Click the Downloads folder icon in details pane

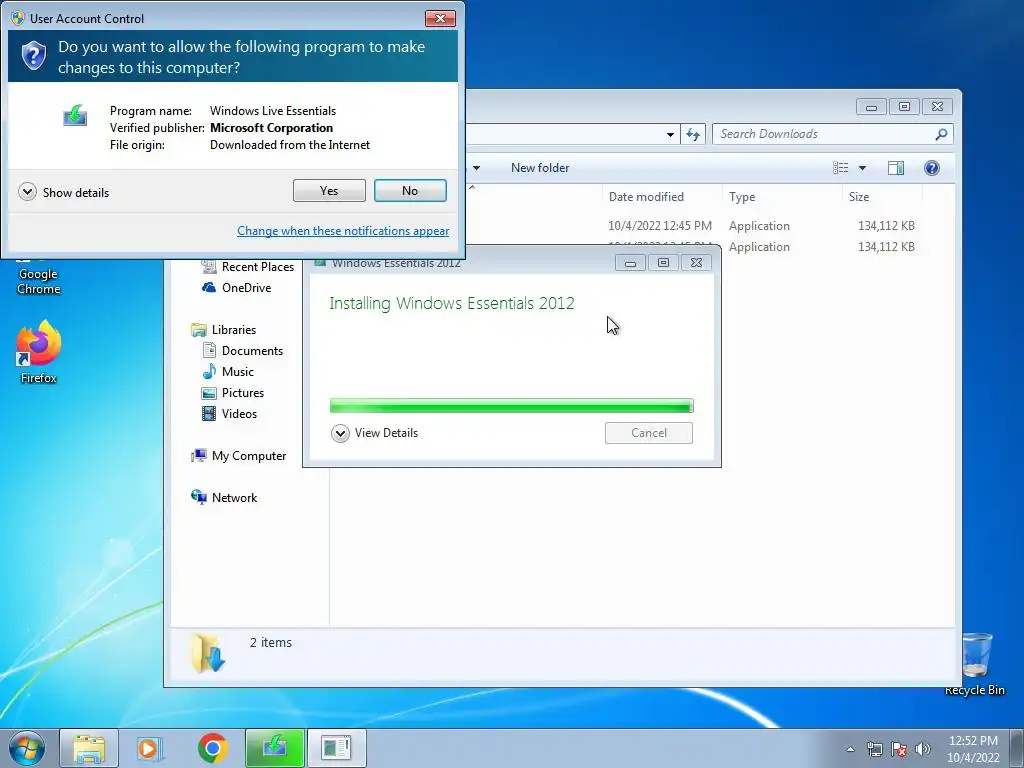pos(208,653)
